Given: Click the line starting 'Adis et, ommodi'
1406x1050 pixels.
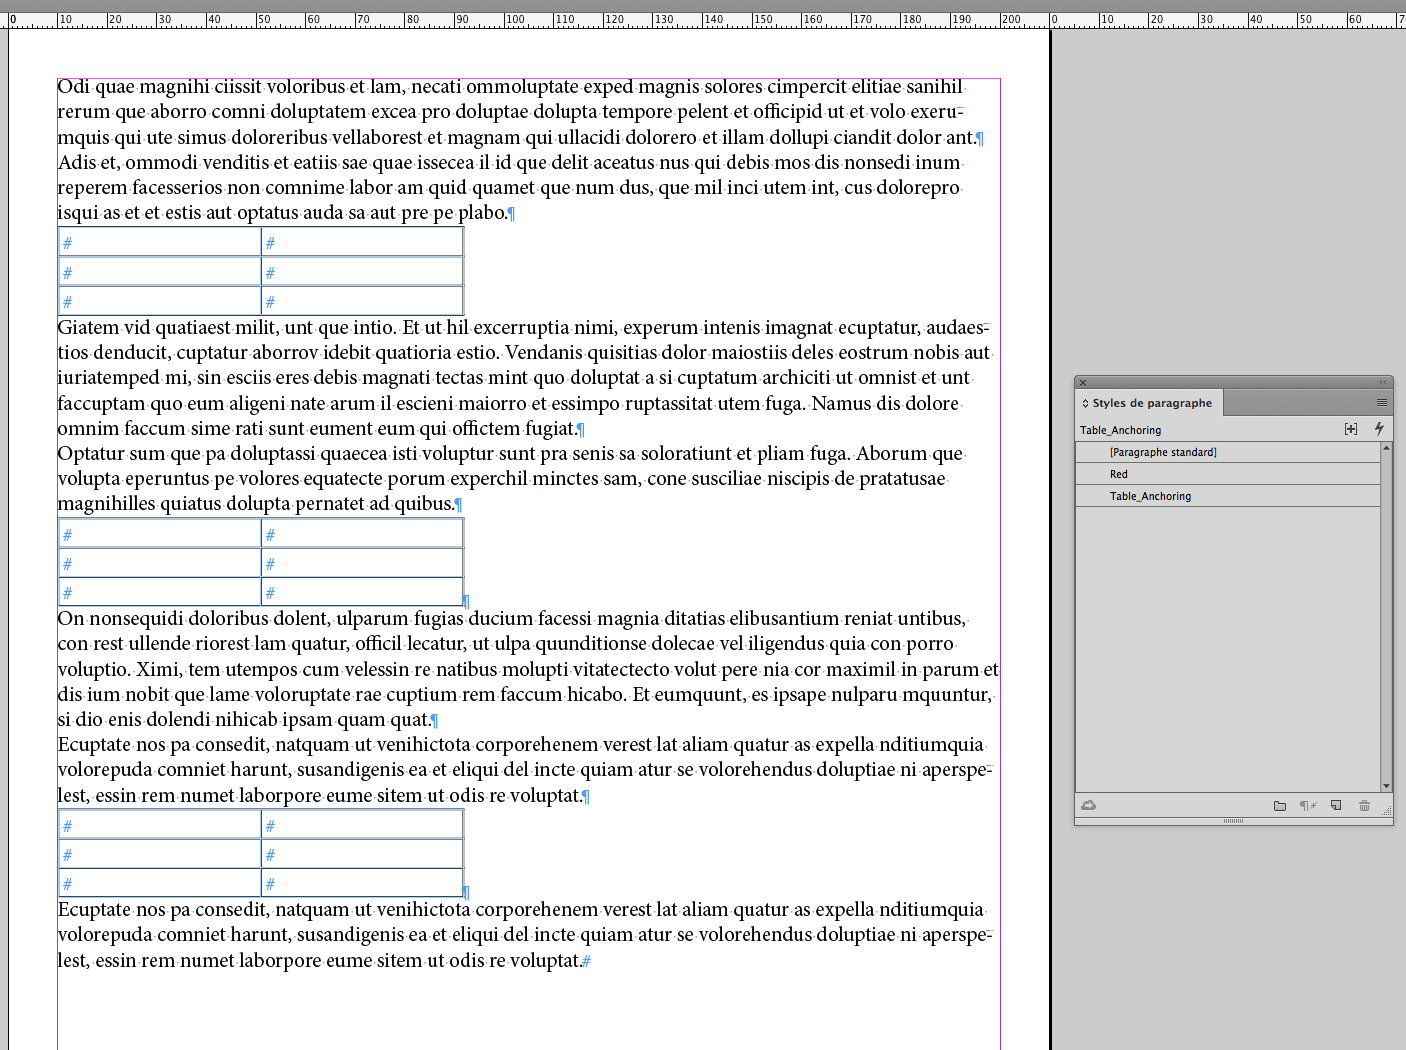Looking at the screenshot, I should point(509,163).
